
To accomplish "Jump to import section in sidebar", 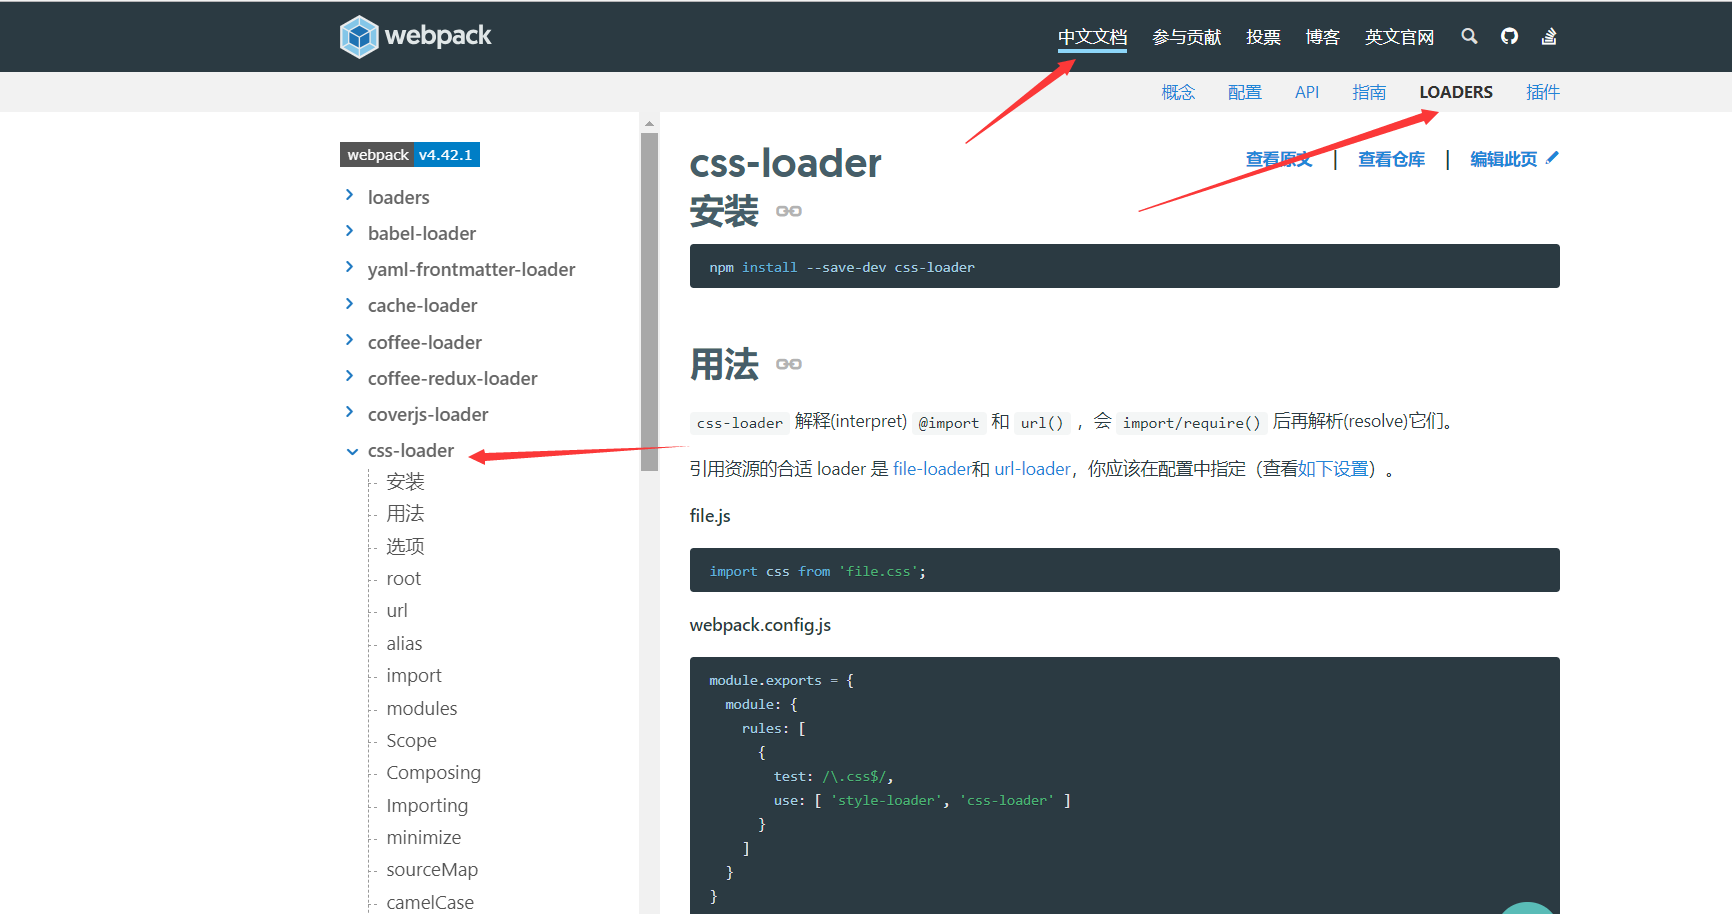I will (x=414, y=675).
